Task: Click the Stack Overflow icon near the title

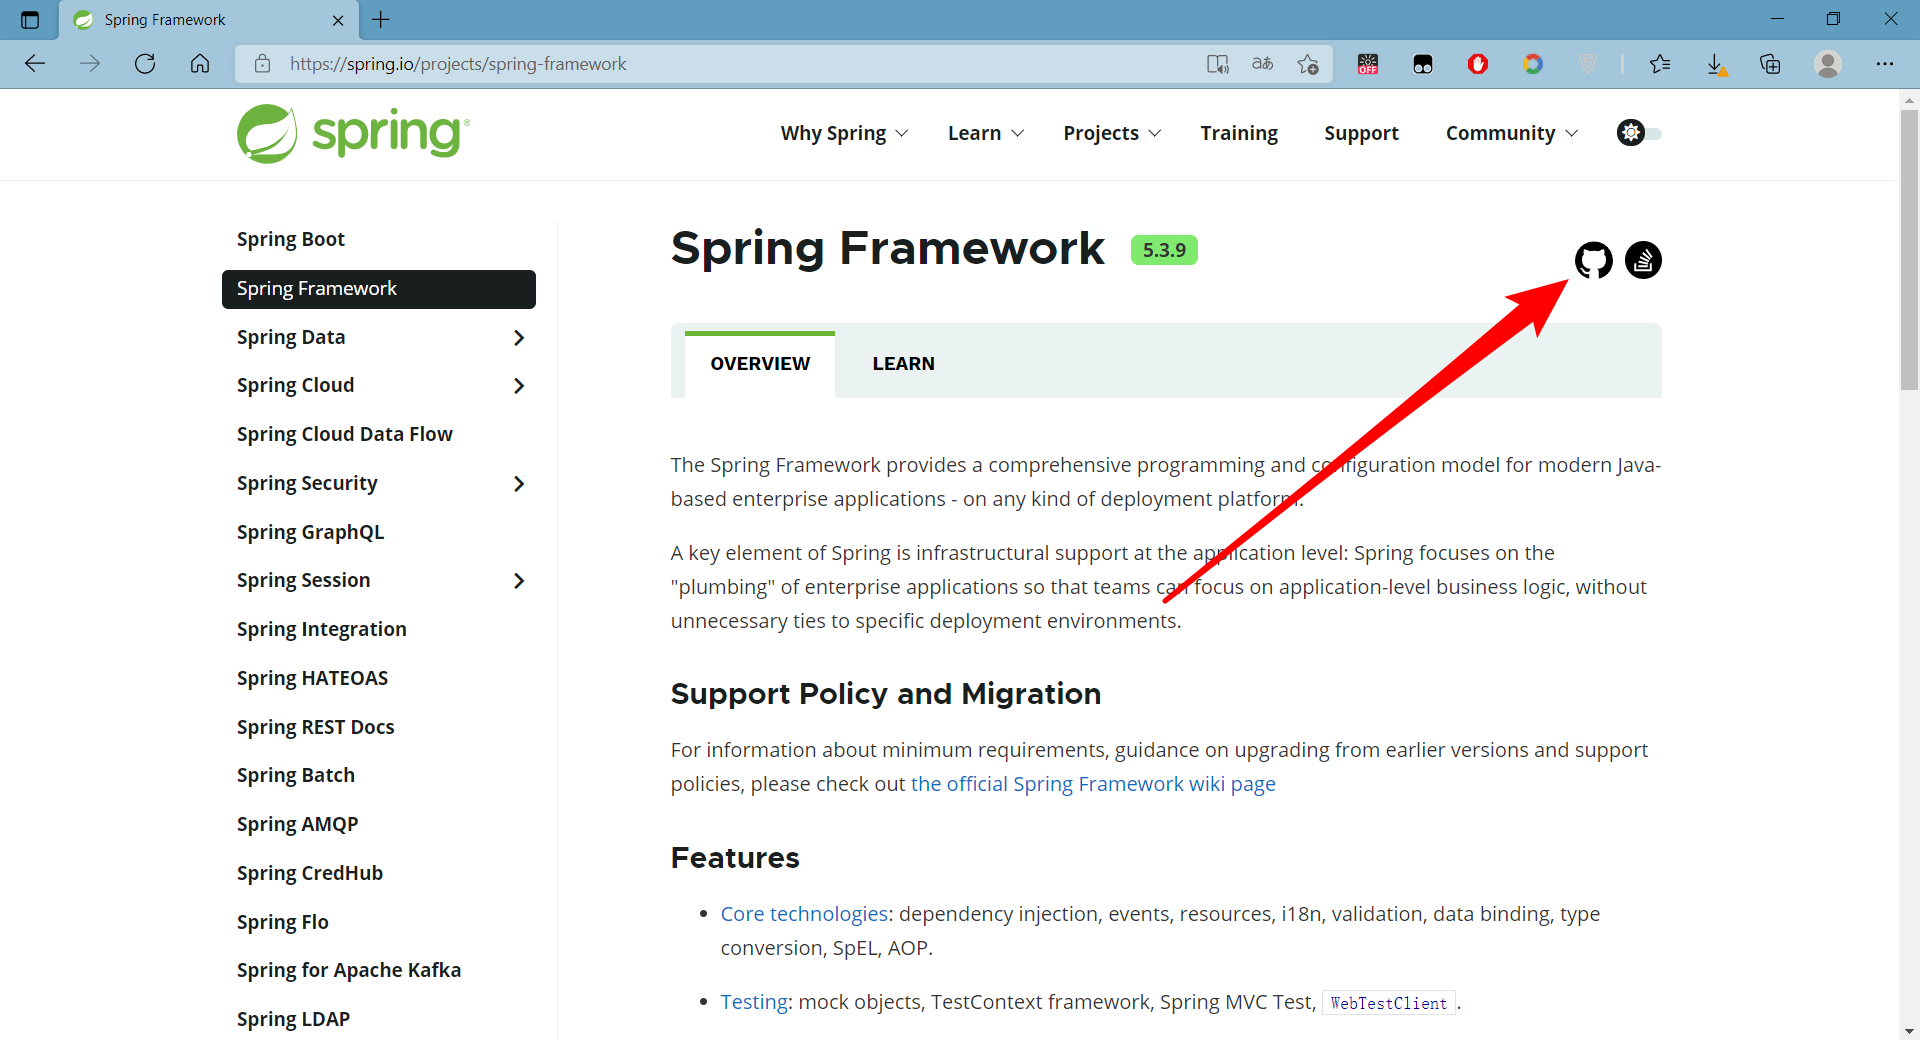Action: pos(1643,260)
